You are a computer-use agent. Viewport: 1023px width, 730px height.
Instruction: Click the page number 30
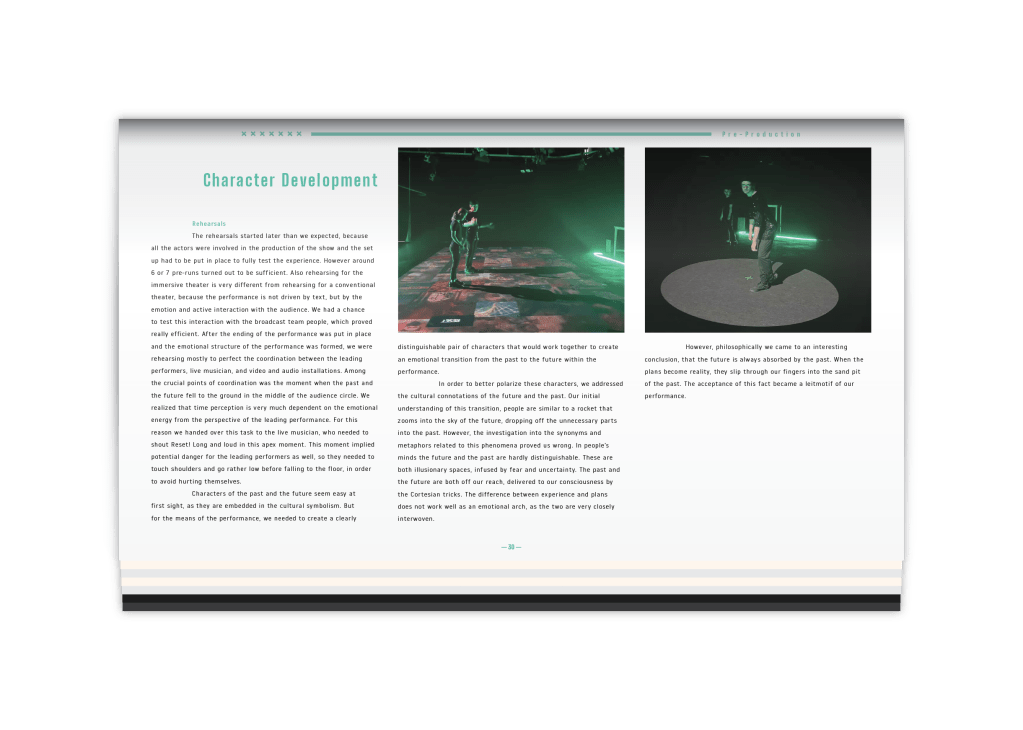coord(511,547)
